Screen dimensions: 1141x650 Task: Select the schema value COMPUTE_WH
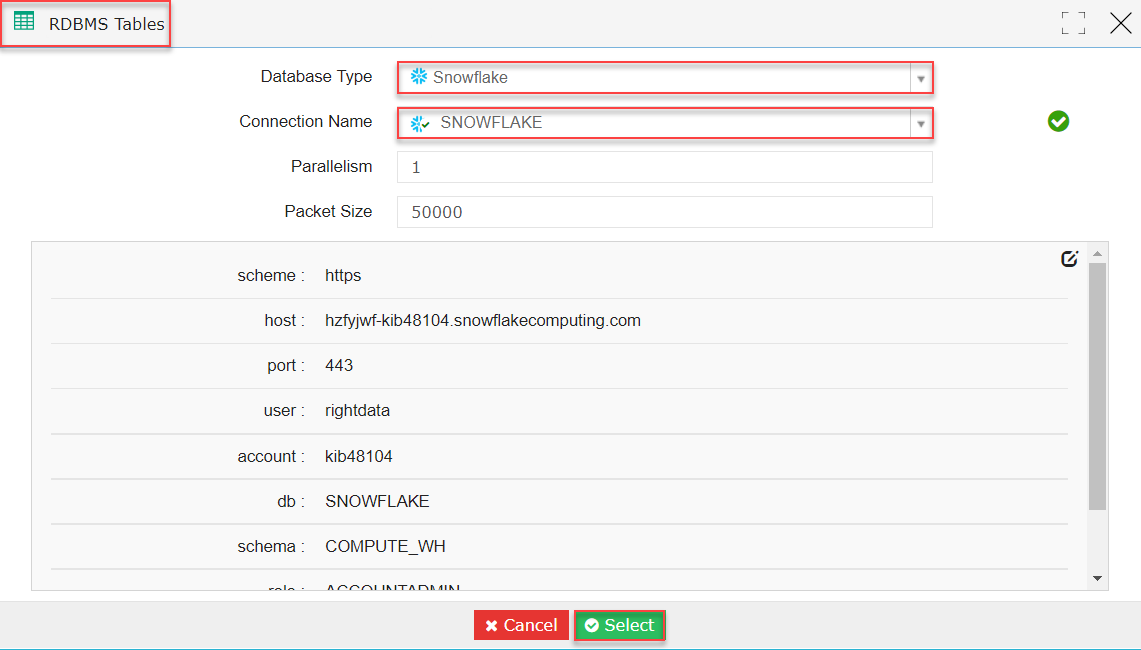385,547
